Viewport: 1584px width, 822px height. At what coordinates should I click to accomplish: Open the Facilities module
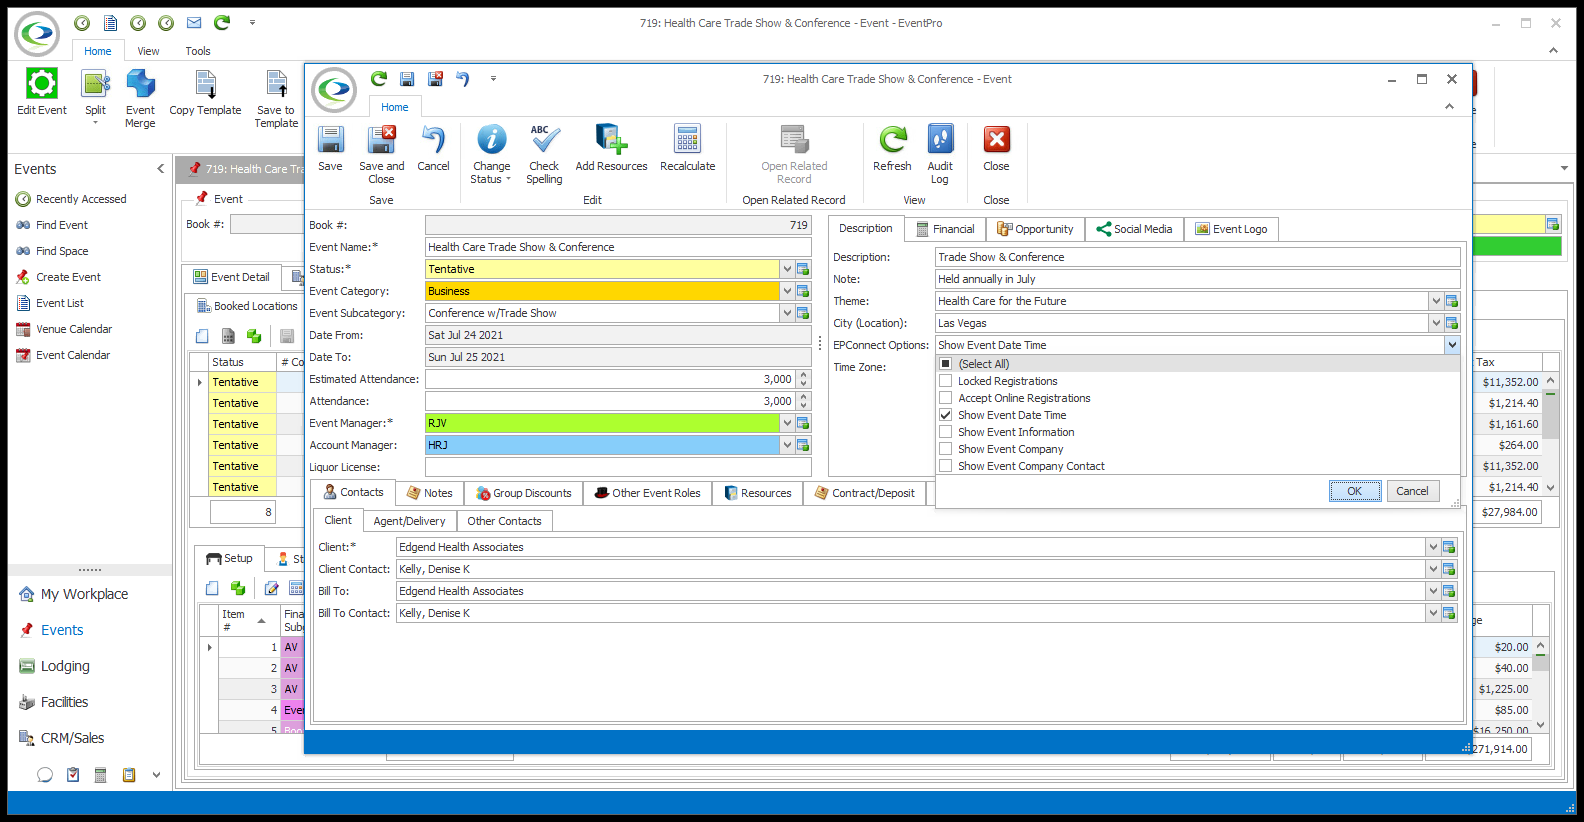pos(54,702)
